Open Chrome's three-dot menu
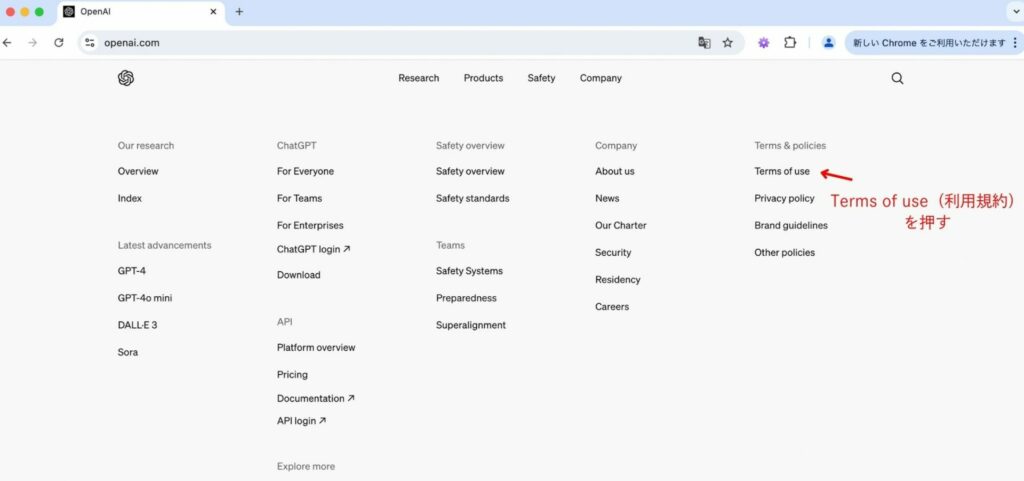 pyautogui.click(x=1014, y=43)
